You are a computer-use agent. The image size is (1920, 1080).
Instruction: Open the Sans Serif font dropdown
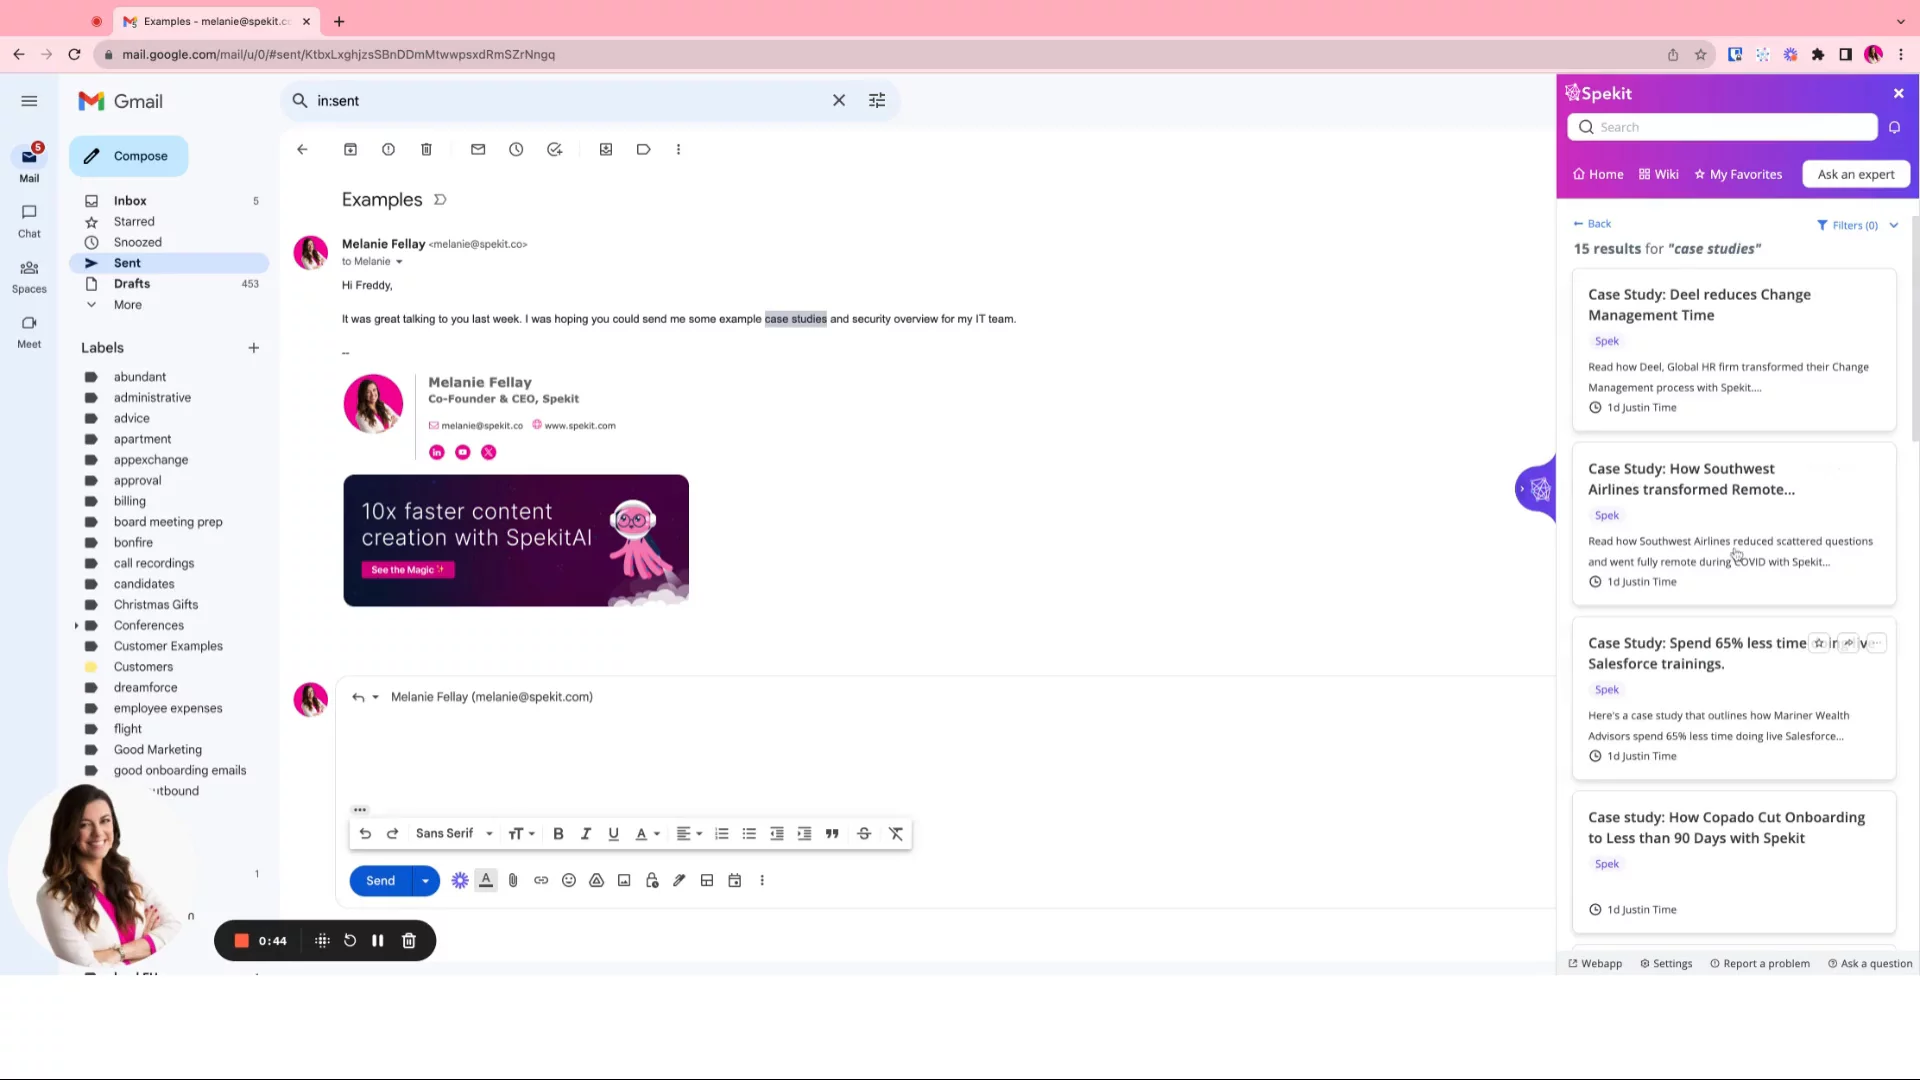pyautogui.click(x=454, y=834)
